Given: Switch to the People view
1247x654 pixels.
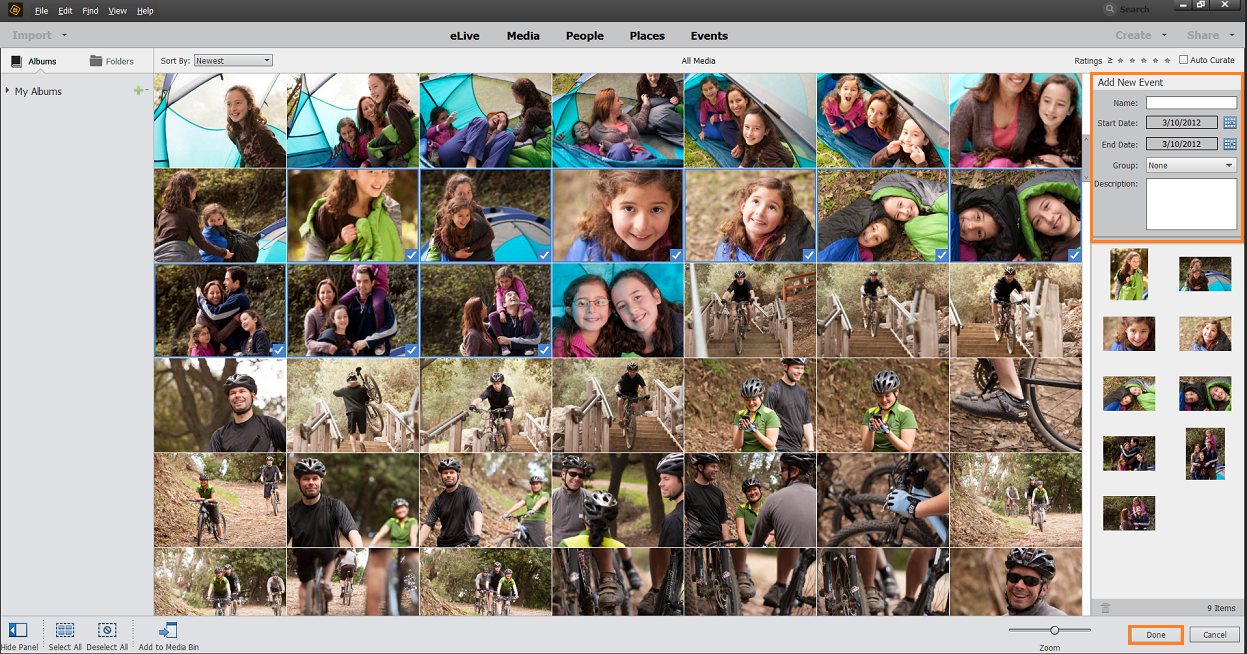Looking at the screenshot, I should pyautogui.click(x=584, y=36).
